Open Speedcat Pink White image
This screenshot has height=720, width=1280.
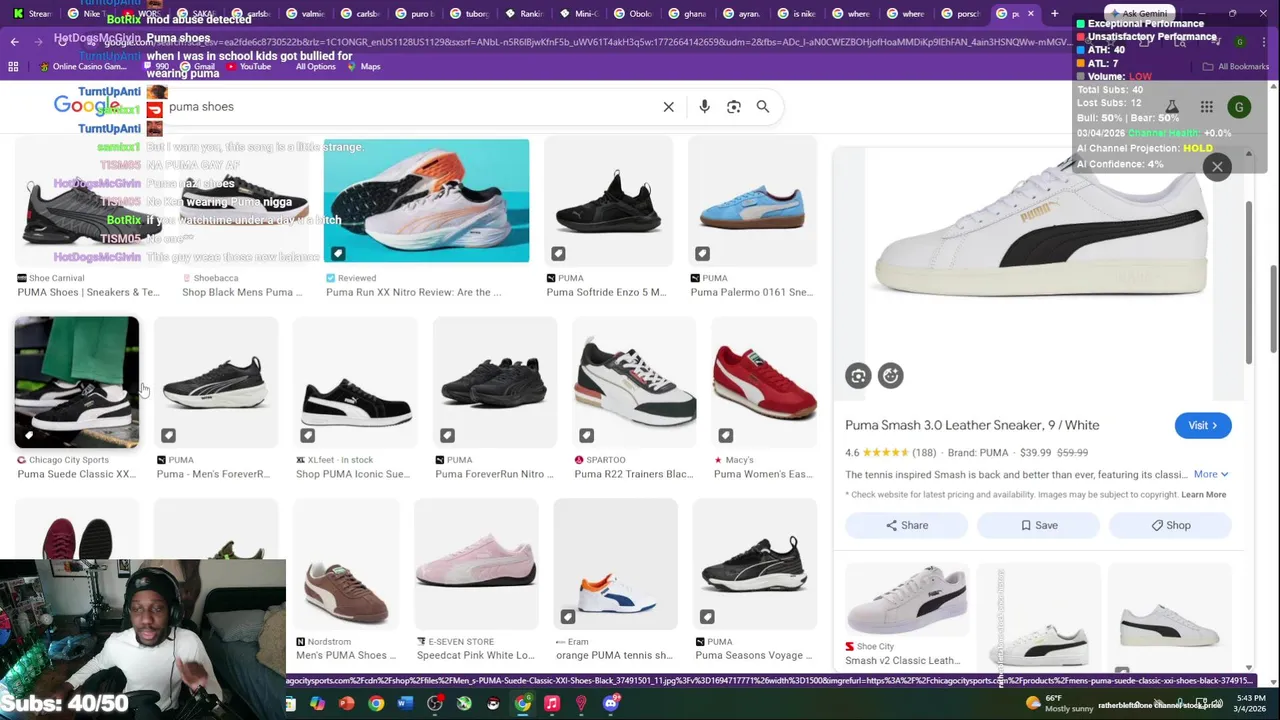coord(476,565)
